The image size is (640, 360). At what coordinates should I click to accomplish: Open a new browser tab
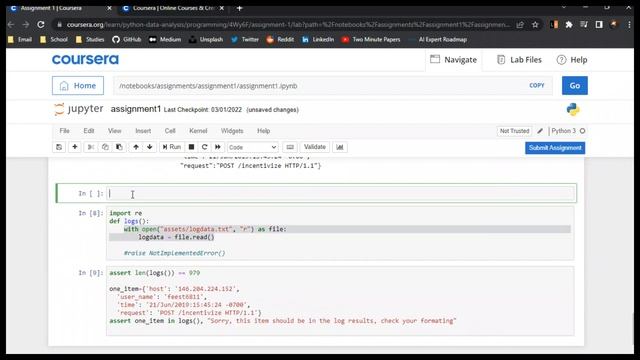tap(240, 8)
